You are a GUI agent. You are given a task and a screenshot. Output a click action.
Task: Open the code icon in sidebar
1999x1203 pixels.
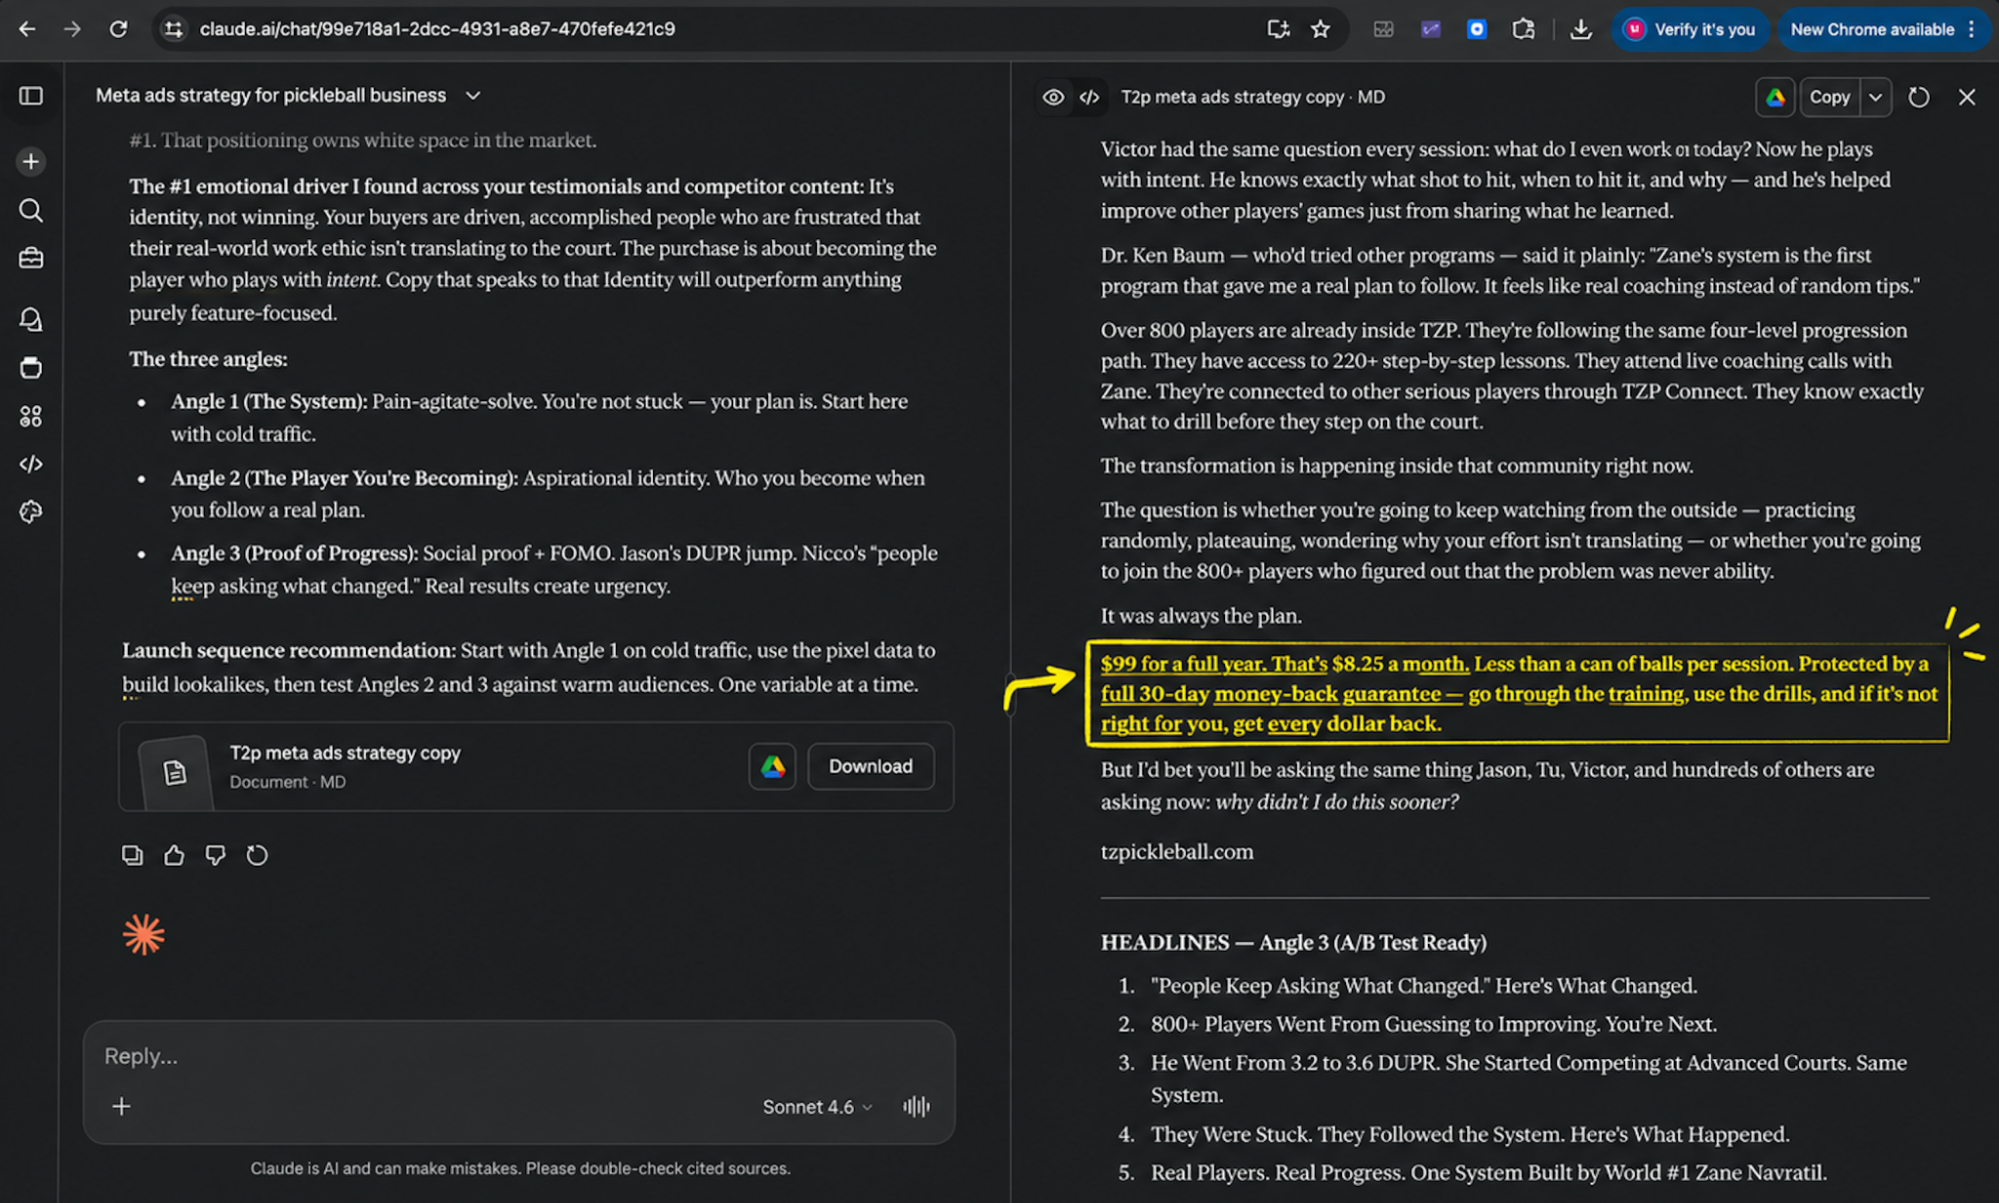coord(31,464)
